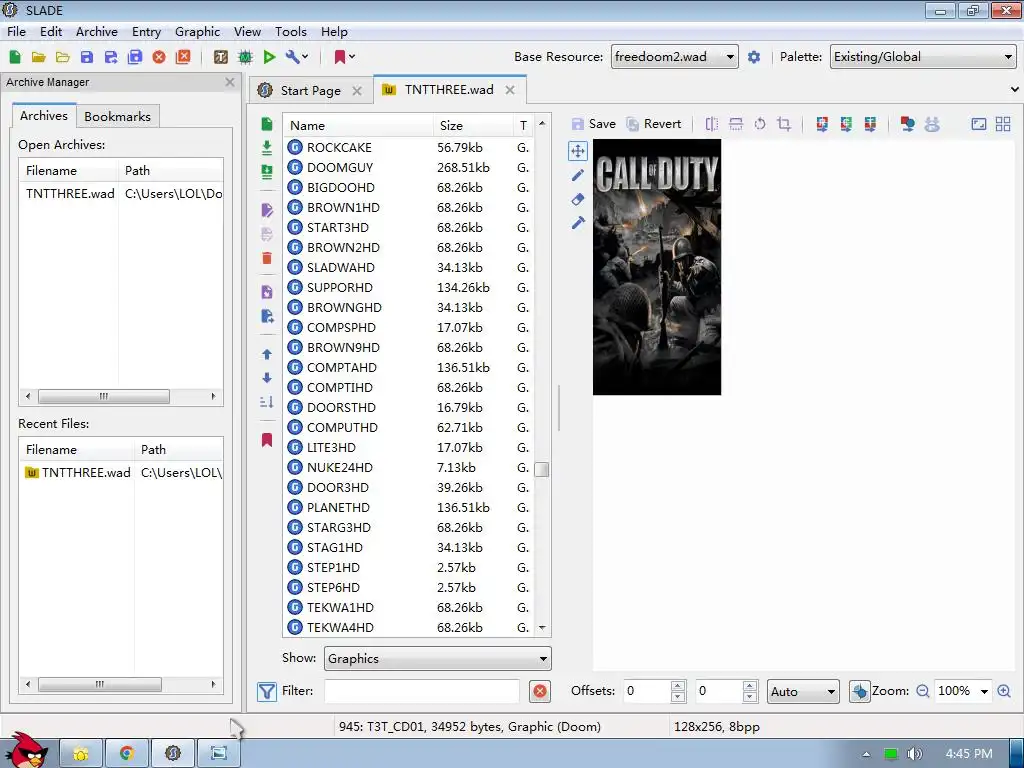1024x768 pixels.
Task: Click the green Run Archive play icon
Action: (269, 57)
